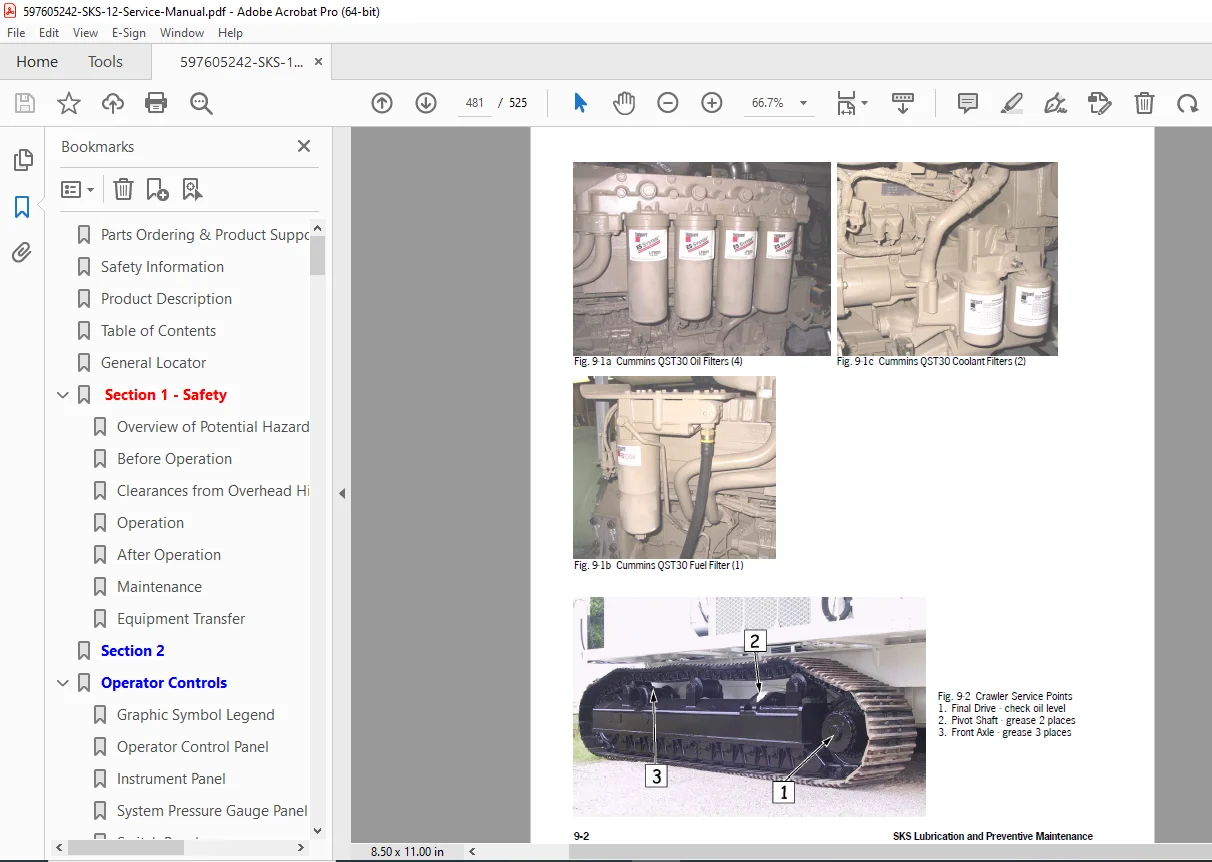The height and width of the screenshot is (862, 1212).
Task: Select Overview of Potential Hazards bookmark
Action: pyautogui.click(x=213, y=427)
